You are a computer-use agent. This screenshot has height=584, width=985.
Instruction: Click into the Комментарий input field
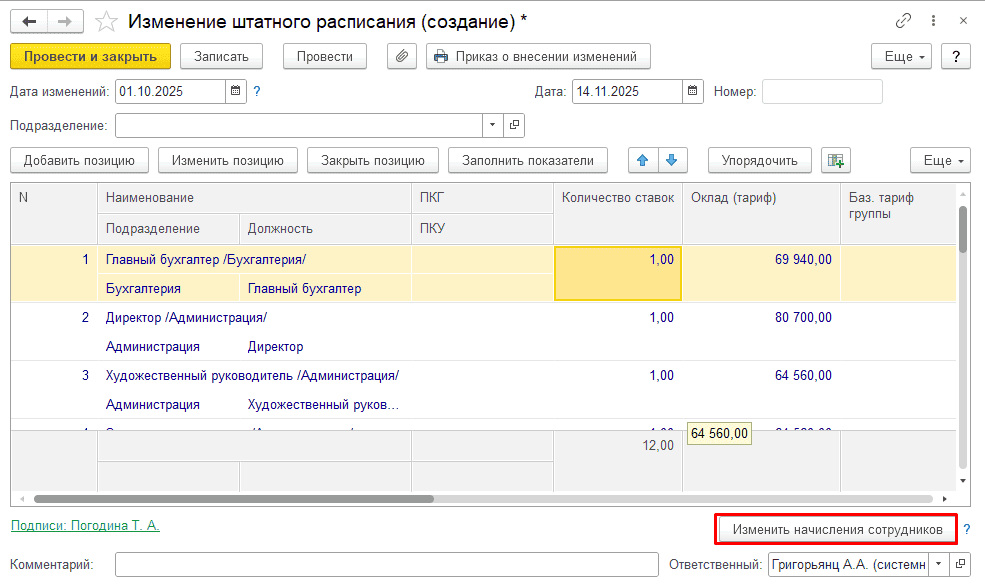(x=387, y=564)
